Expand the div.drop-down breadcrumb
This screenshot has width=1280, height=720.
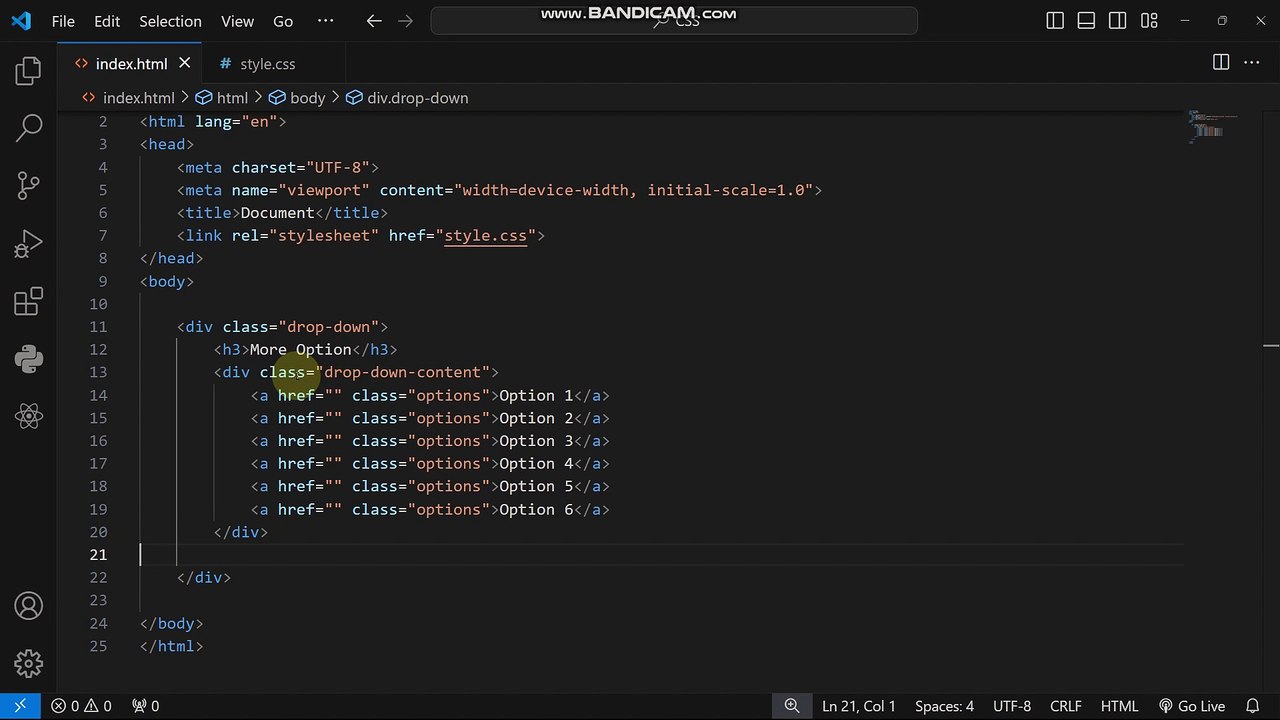[417, 98]
